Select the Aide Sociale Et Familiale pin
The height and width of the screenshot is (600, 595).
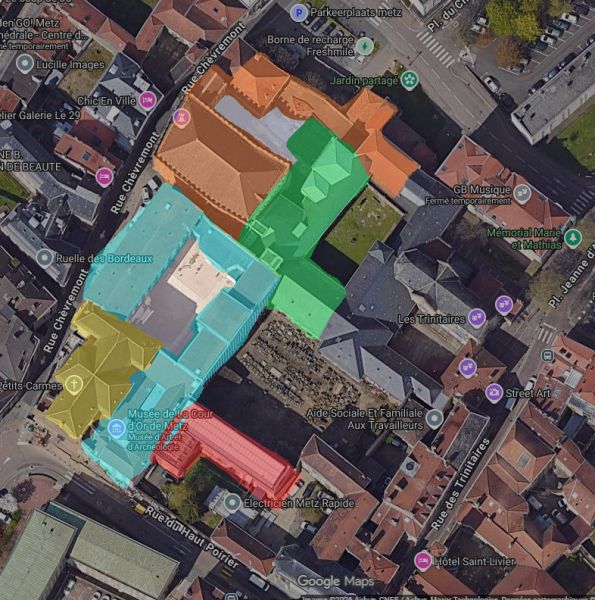(x=434, y=419)
